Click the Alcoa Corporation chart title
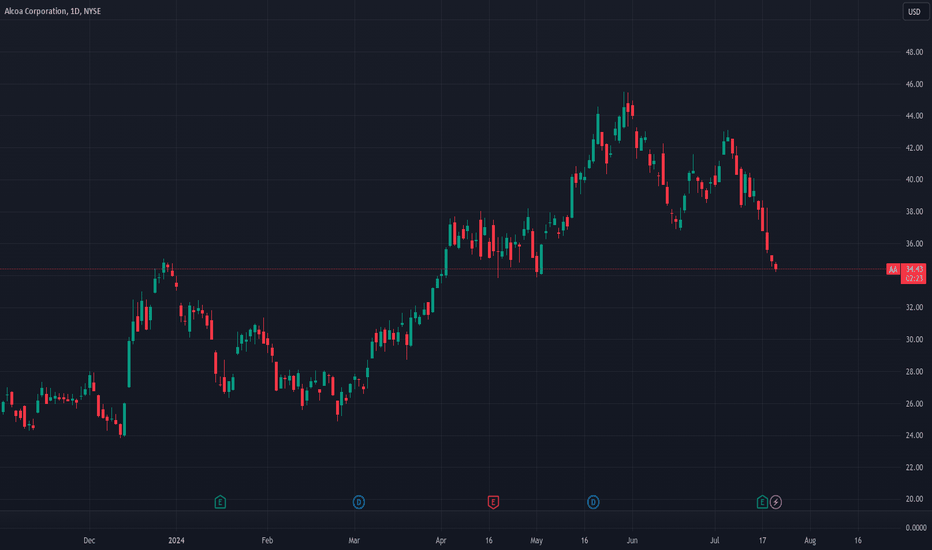This screenshot has width=932, height=550. click(x=53, y=11)
